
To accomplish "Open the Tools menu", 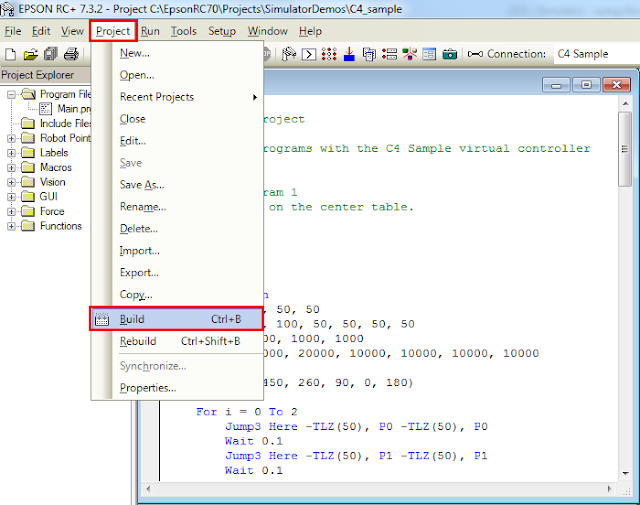I will pyautogui.click(x=183, y=31).
